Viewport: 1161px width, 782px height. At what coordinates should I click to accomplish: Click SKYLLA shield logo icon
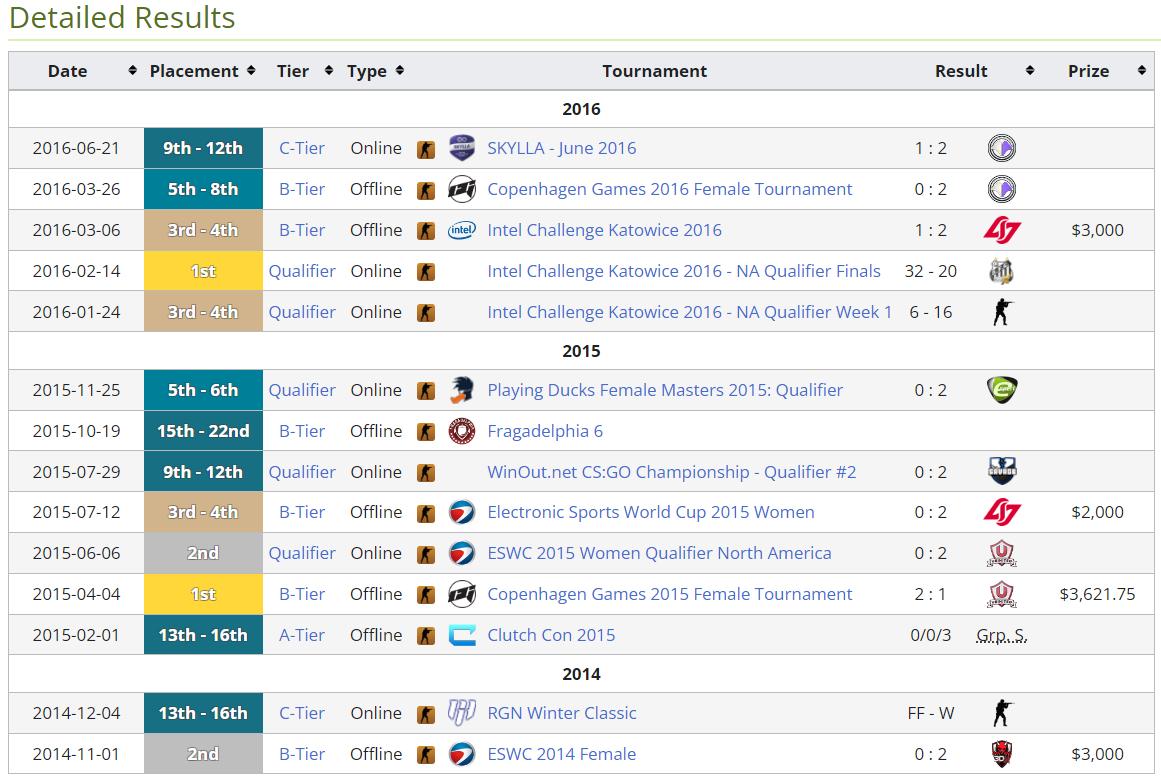click(x=462, y=148)
